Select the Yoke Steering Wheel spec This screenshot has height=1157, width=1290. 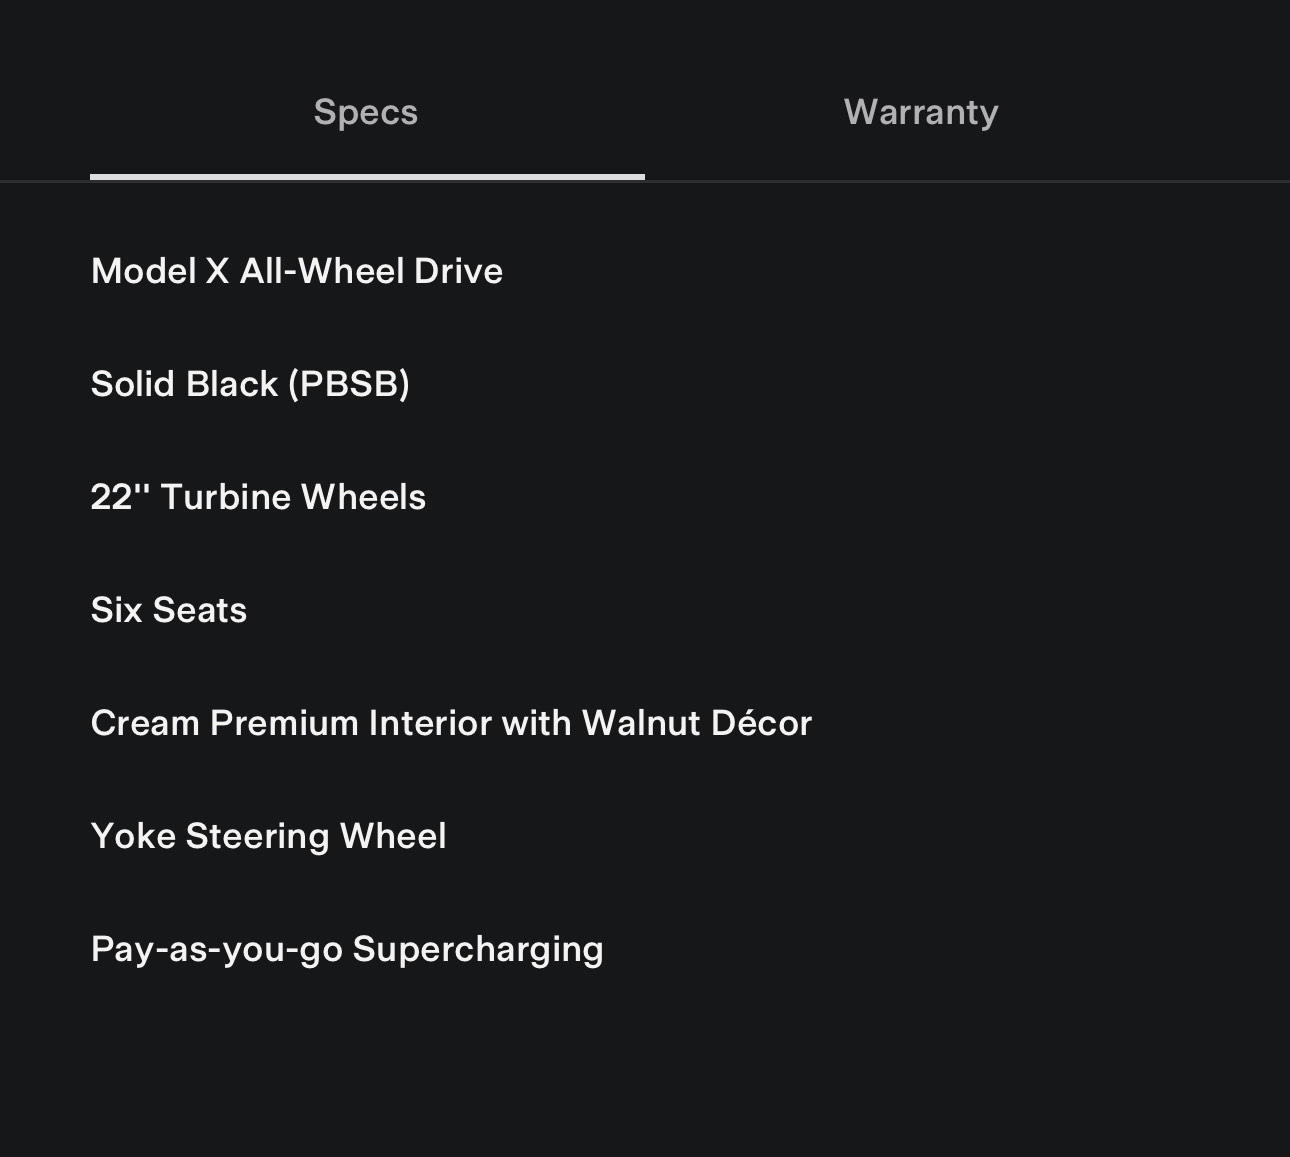(x=268, y=836)
